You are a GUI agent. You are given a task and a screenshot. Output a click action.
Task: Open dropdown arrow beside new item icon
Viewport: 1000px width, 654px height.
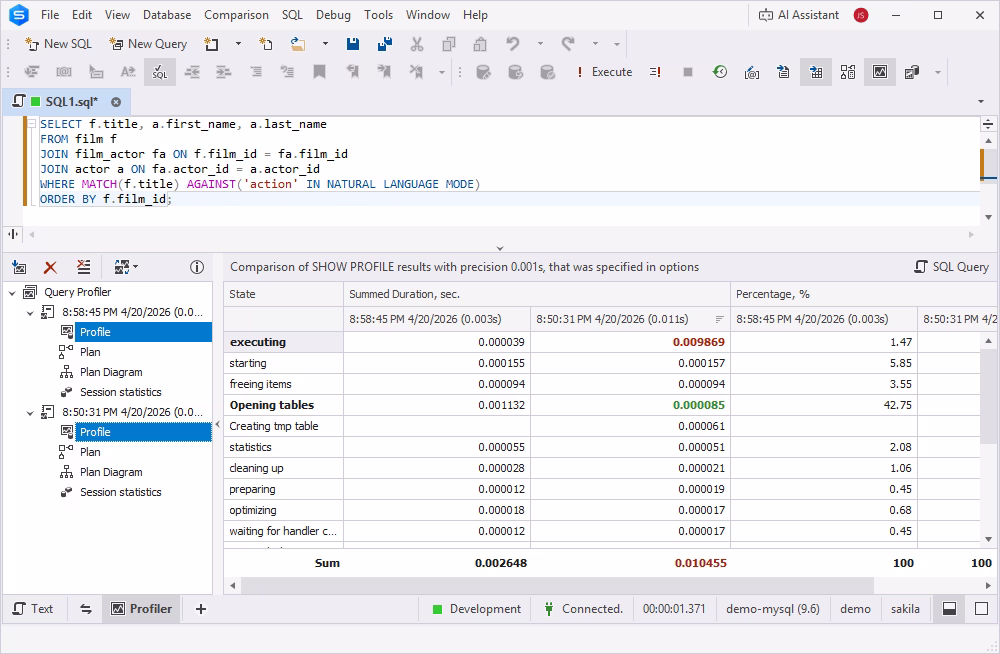(239, 44)
